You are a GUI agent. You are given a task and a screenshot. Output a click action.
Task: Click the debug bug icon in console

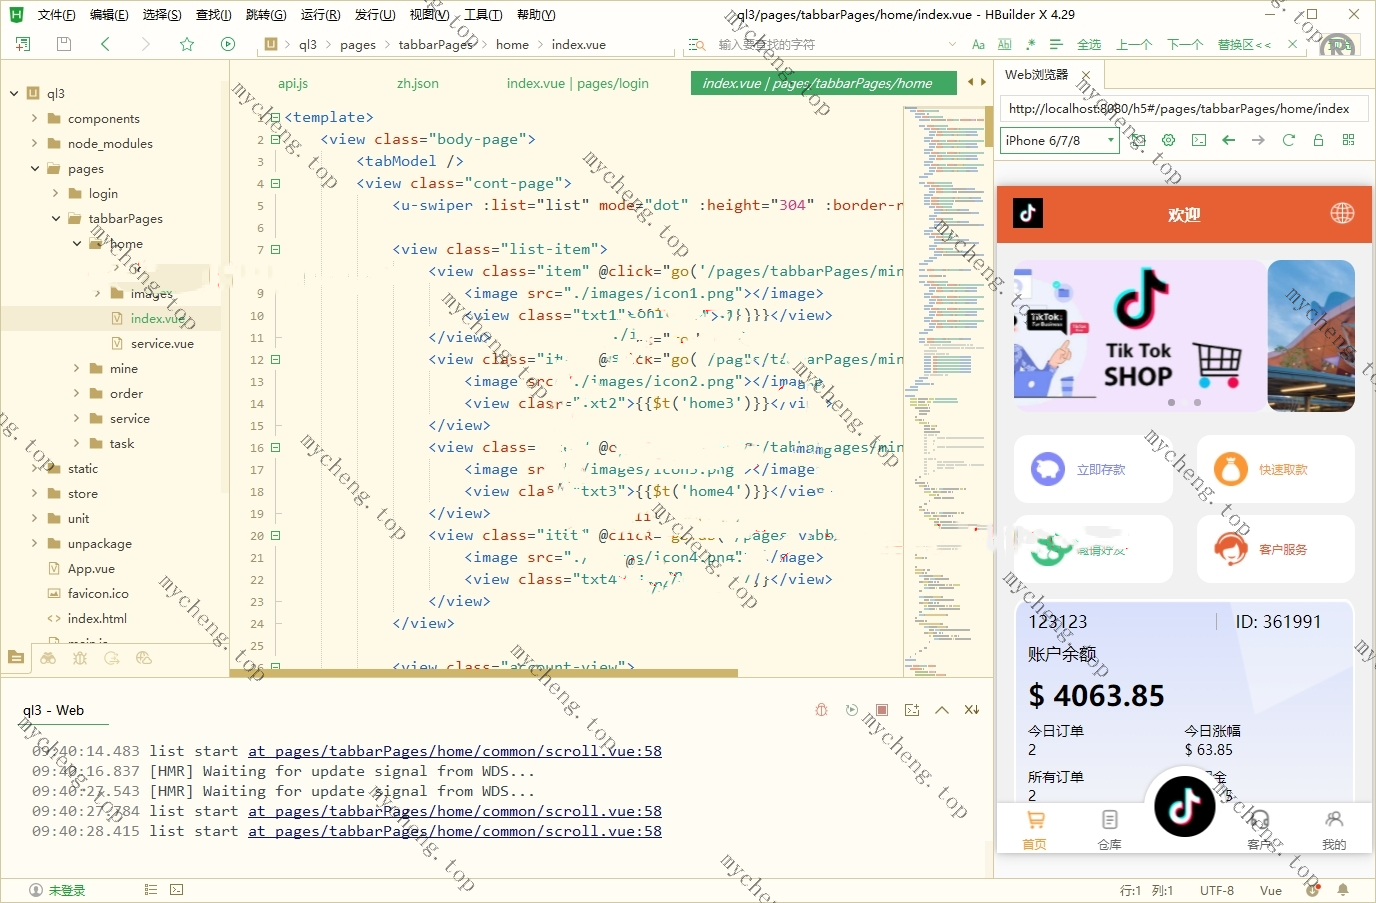pyautogui.click(x=821, y=710)
